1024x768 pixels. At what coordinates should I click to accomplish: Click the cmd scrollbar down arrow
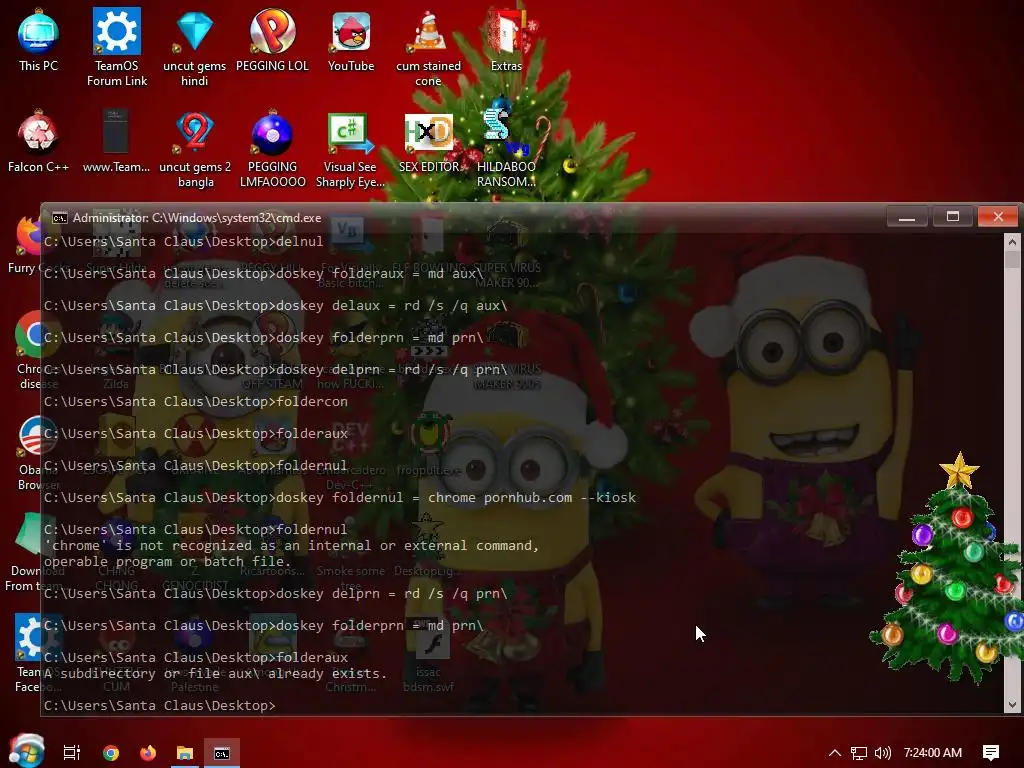click(1012, 705)
